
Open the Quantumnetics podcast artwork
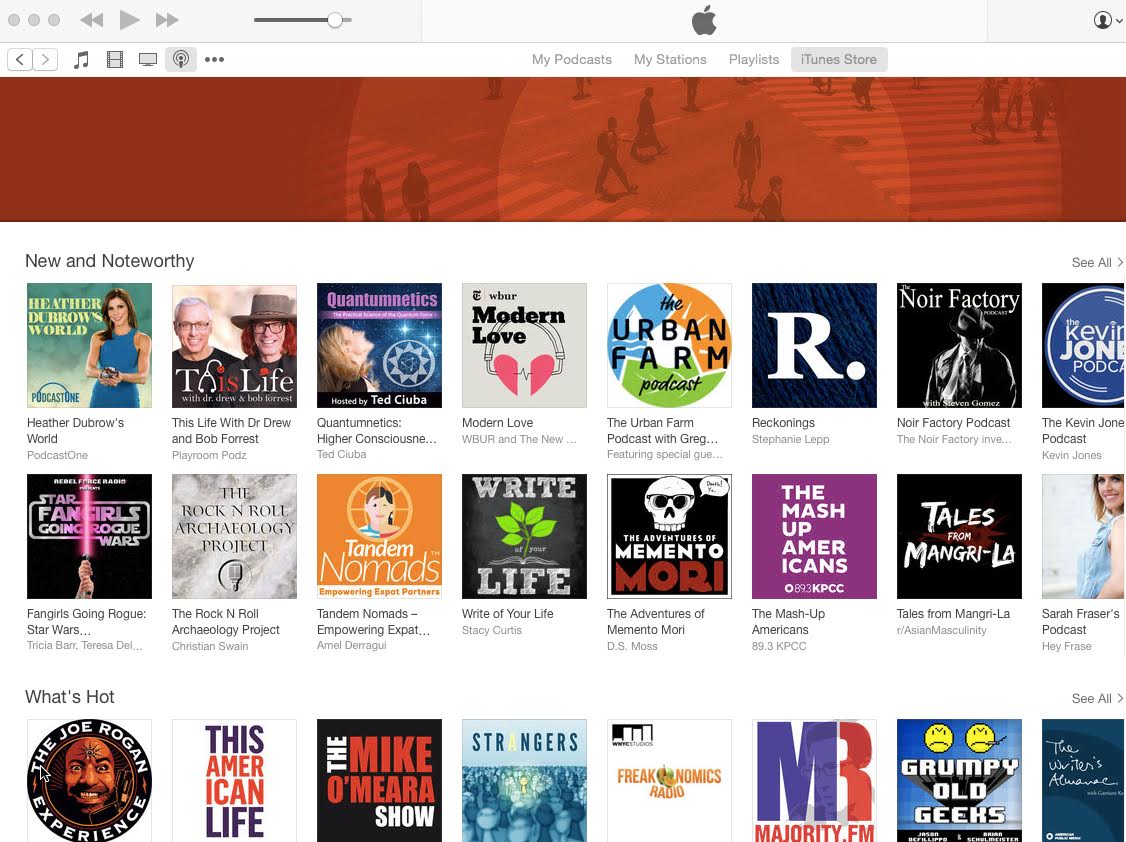[x=379, y=345]
